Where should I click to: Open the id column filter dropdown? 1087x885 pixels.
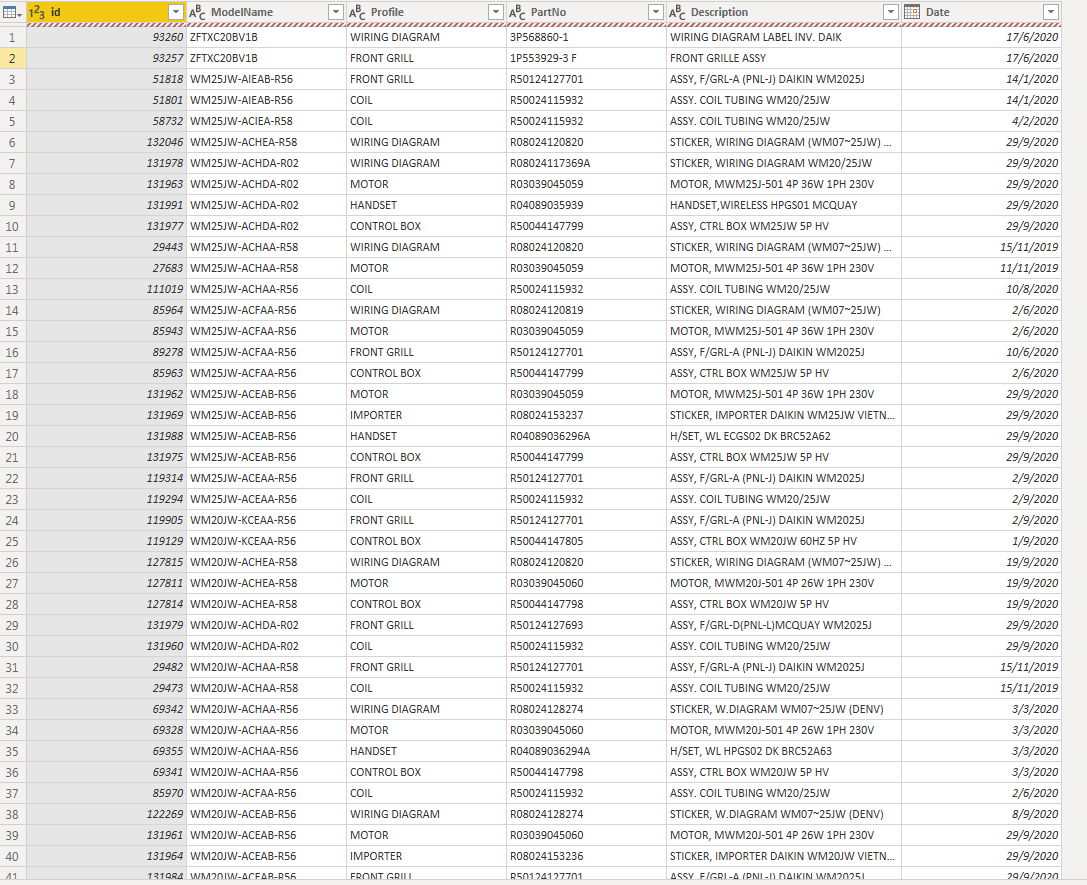[x=175, y=12]
